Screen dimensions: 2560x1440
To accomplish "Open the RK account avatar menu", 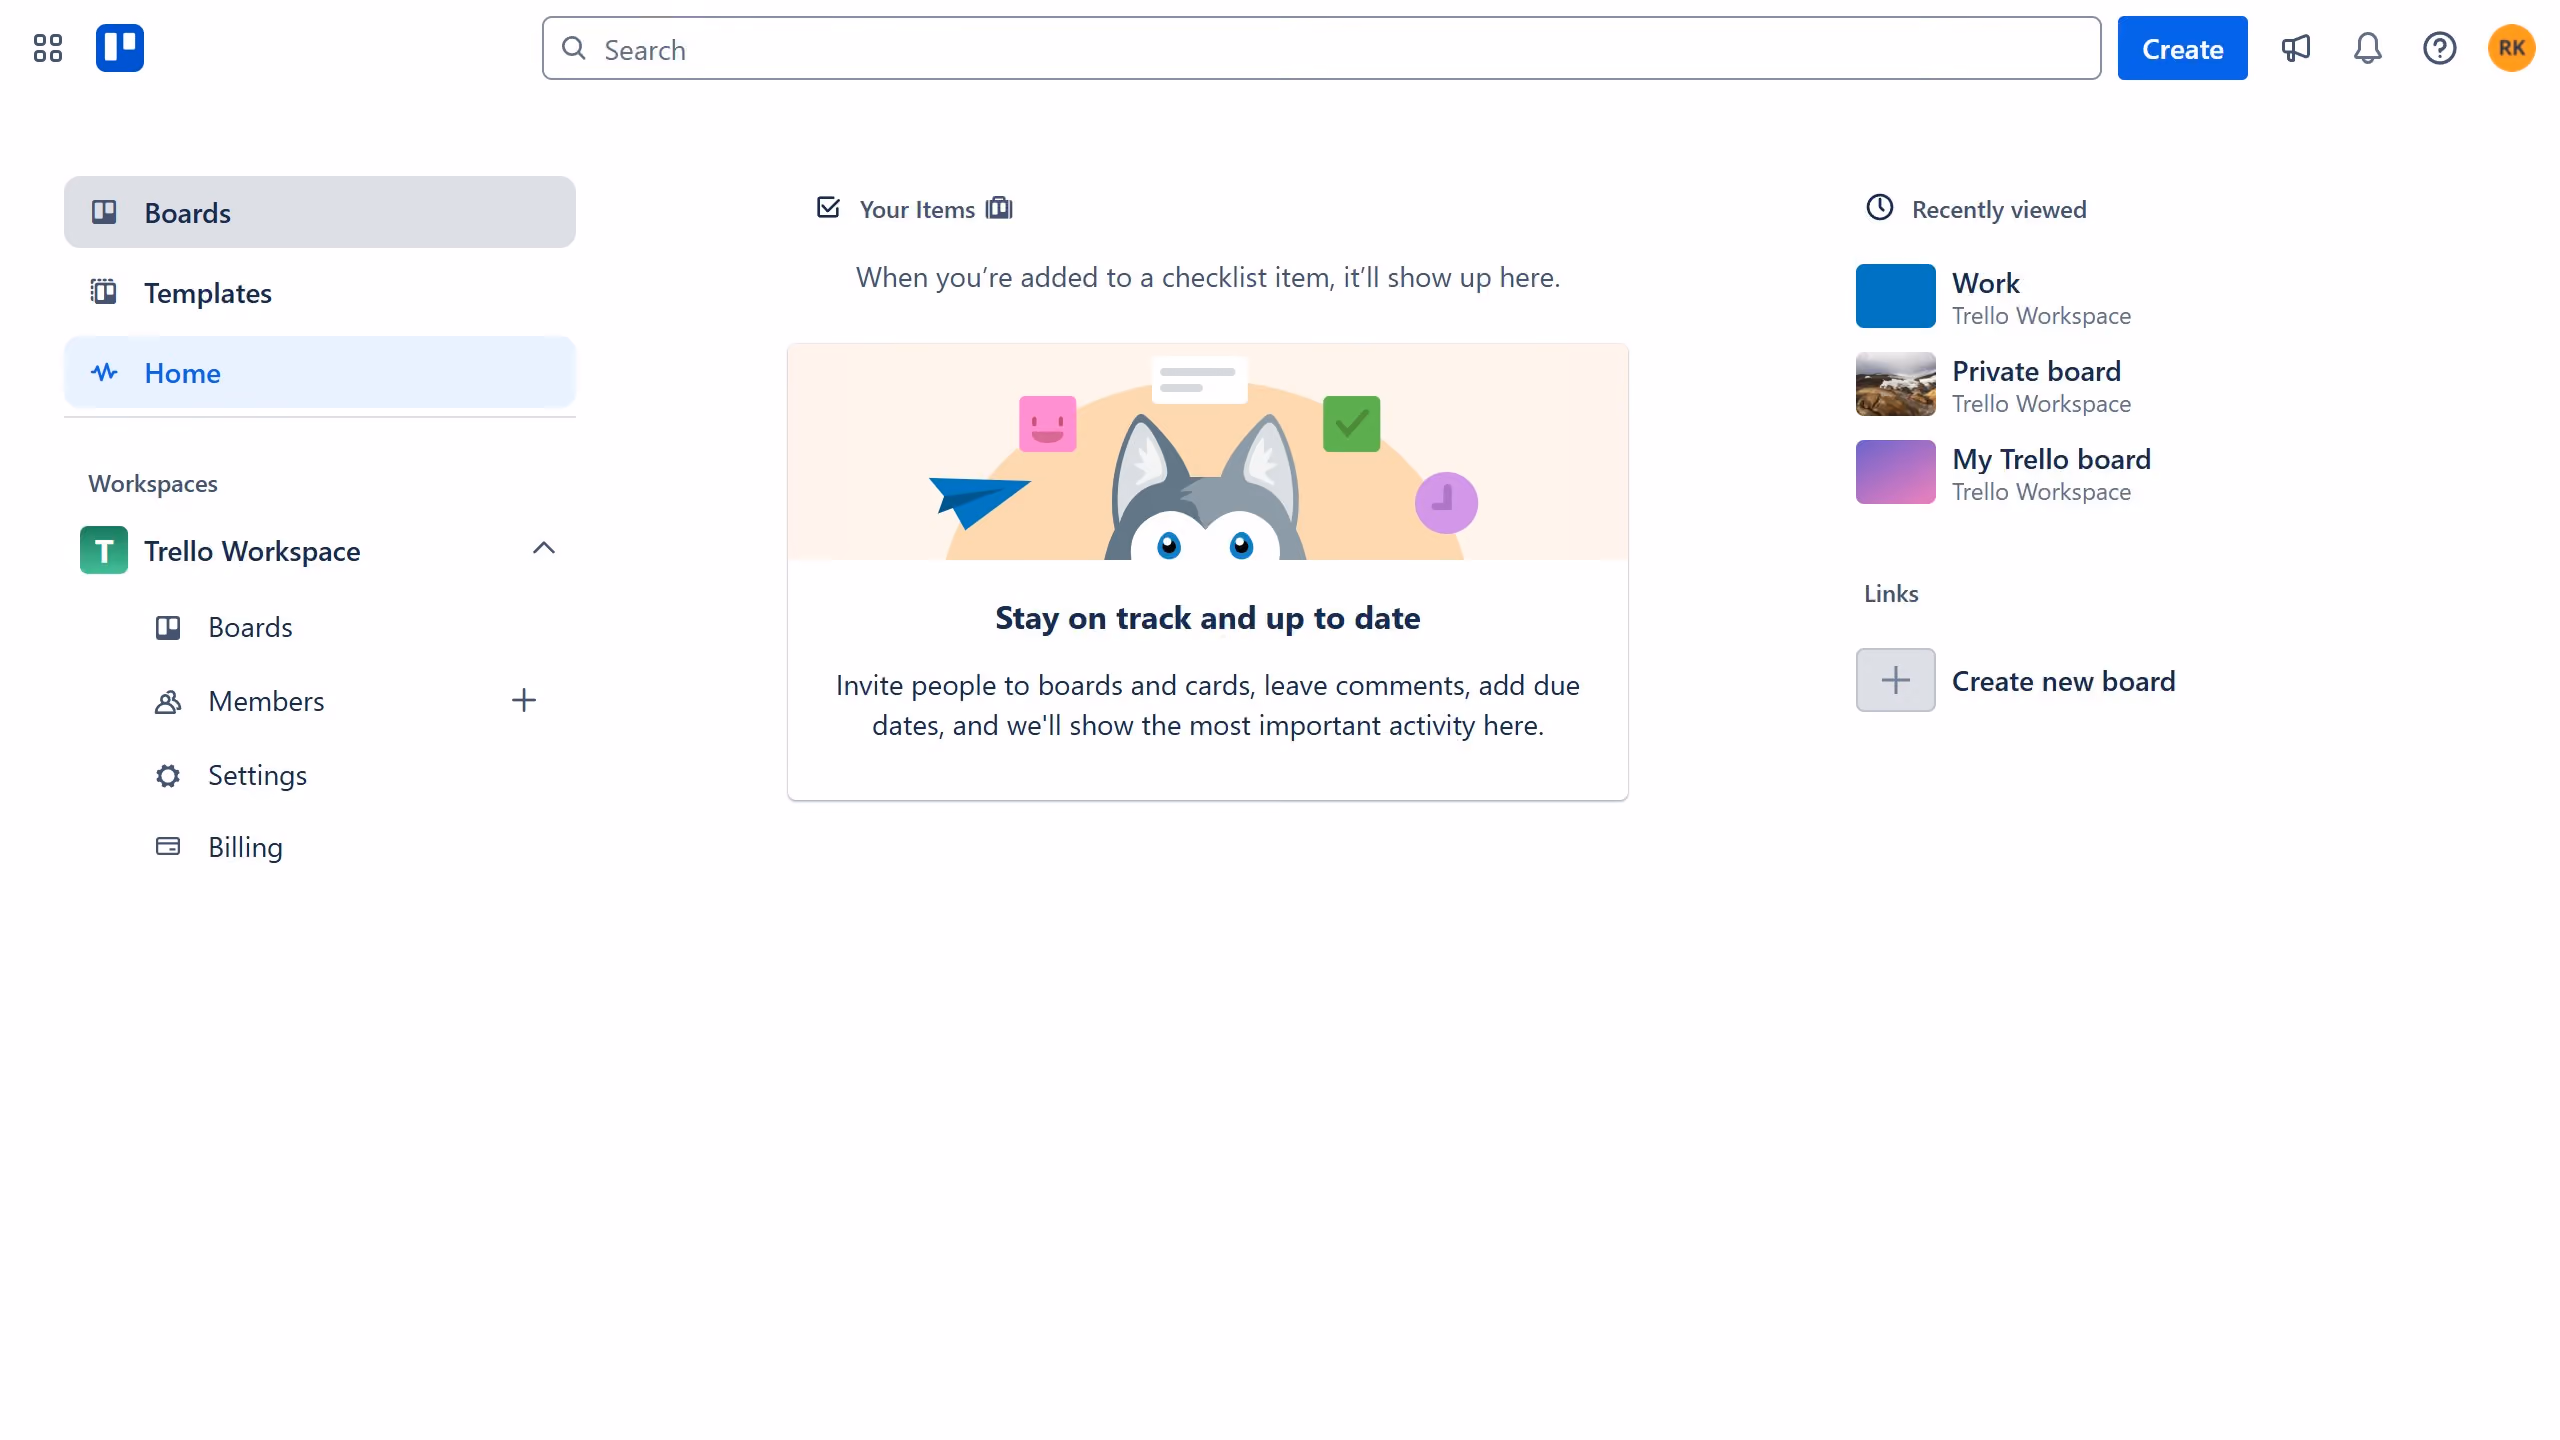I will [2512, 48].
